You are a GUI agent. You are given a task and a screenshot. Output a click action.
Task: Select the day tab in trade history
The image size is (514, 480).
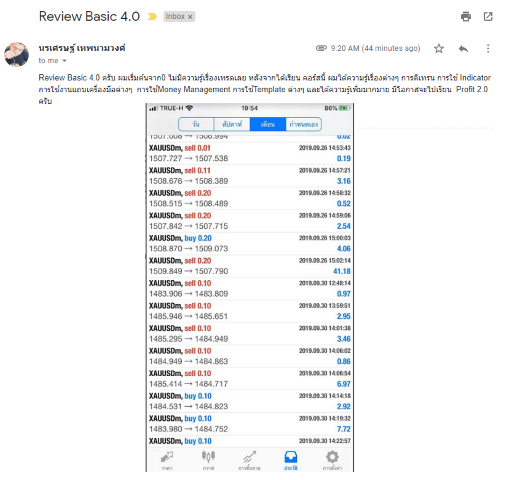pyautogui.click(x=196, y=124)
